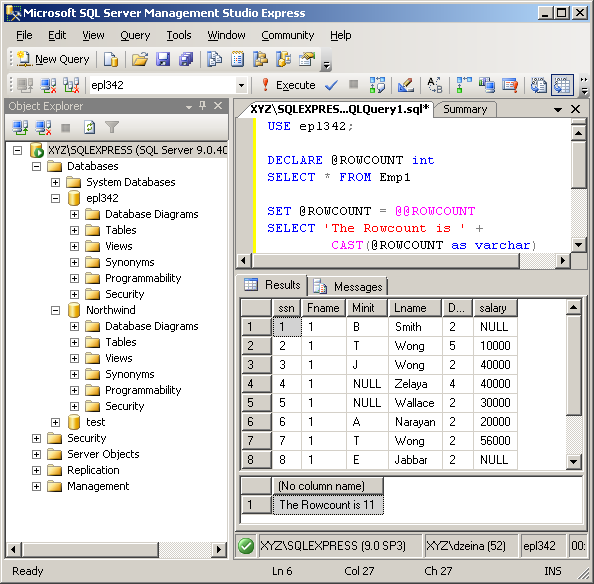The image size is (594, 584).
Task: Switch to the Messages tab
Action: pos(349,287)
